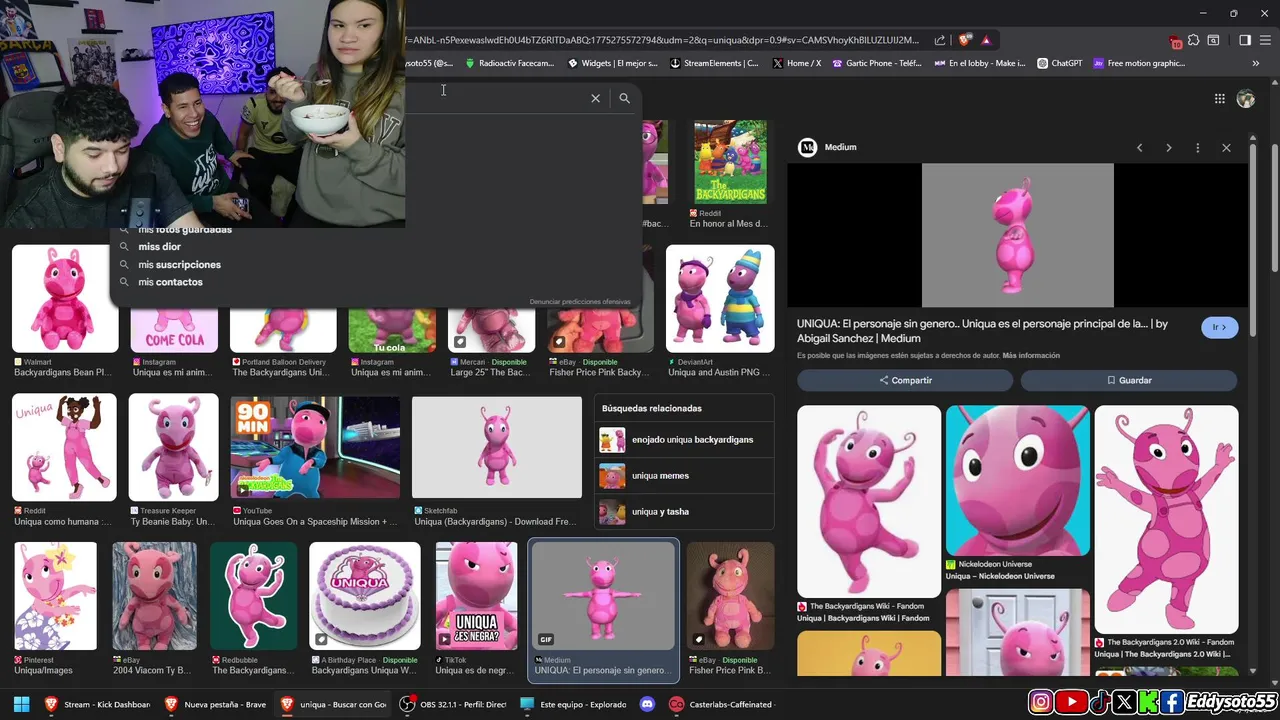1280x720 pixels.
Task: Close the Medium image preview panel
Action: (x=1226, y=148)
